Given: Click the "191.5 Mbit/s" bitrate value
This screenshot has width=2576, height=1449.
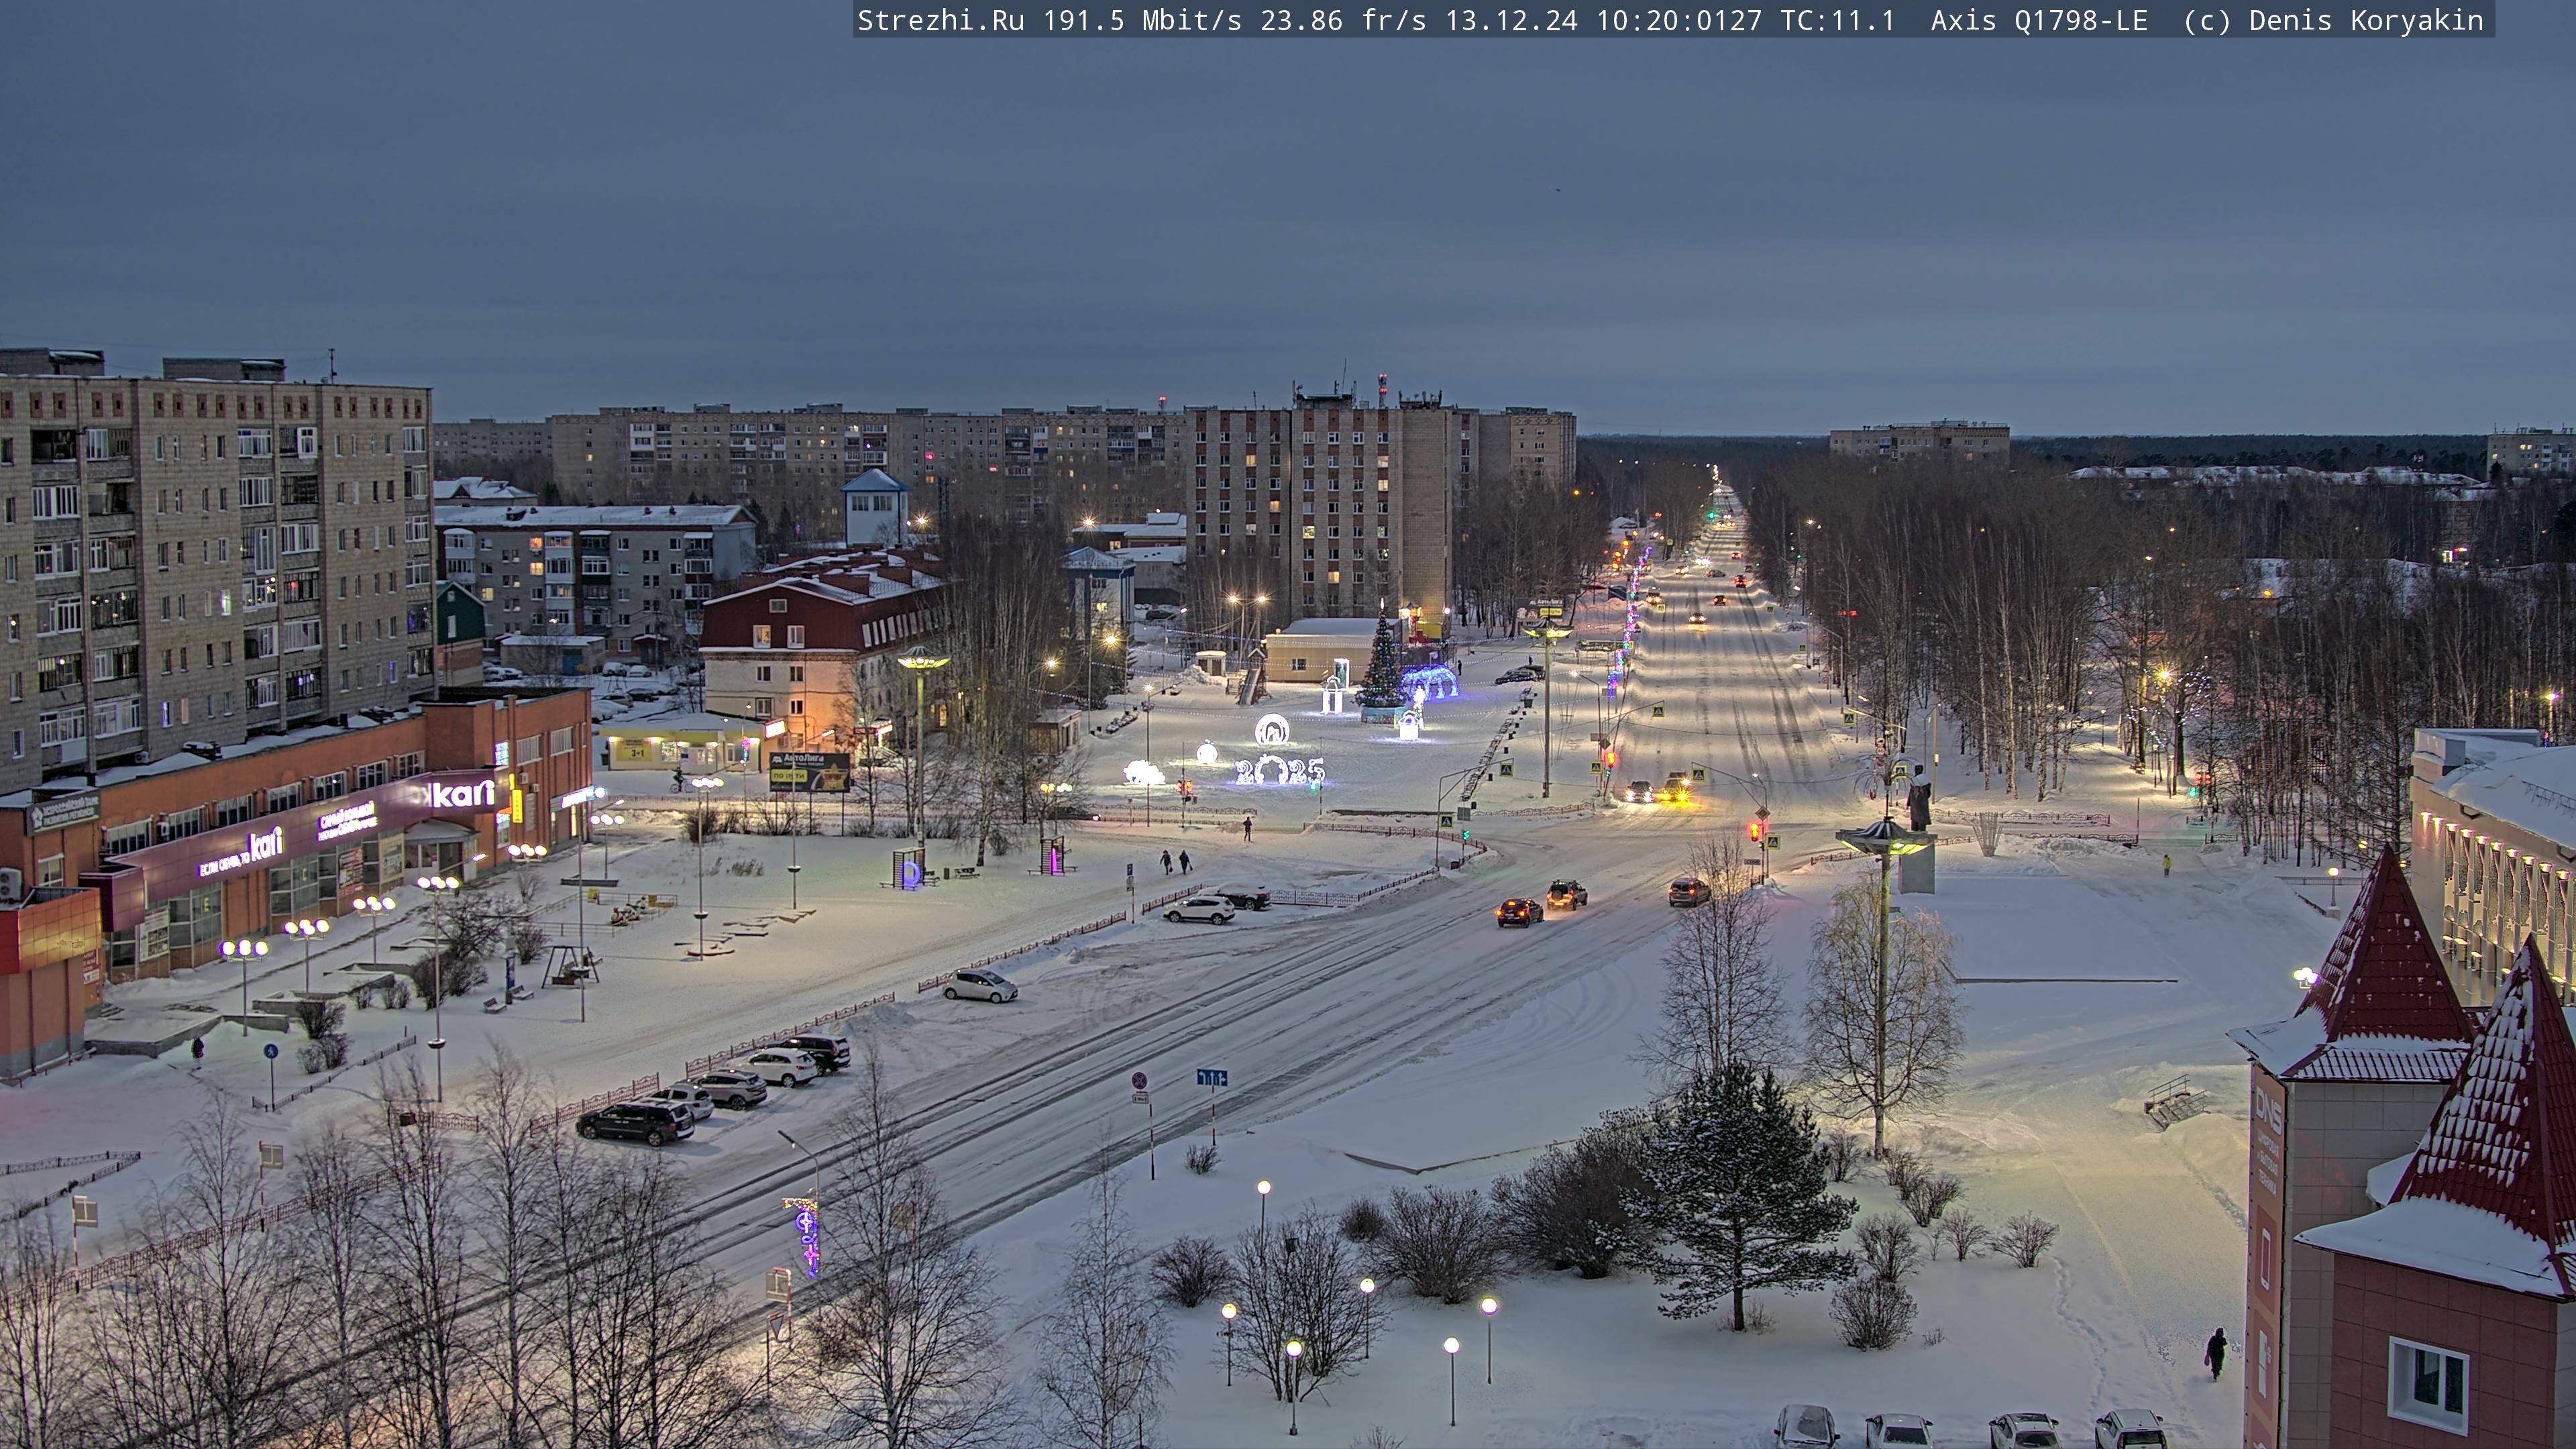Looking at the screenshot, I should pyautogui.click(x=1142, y=21).
